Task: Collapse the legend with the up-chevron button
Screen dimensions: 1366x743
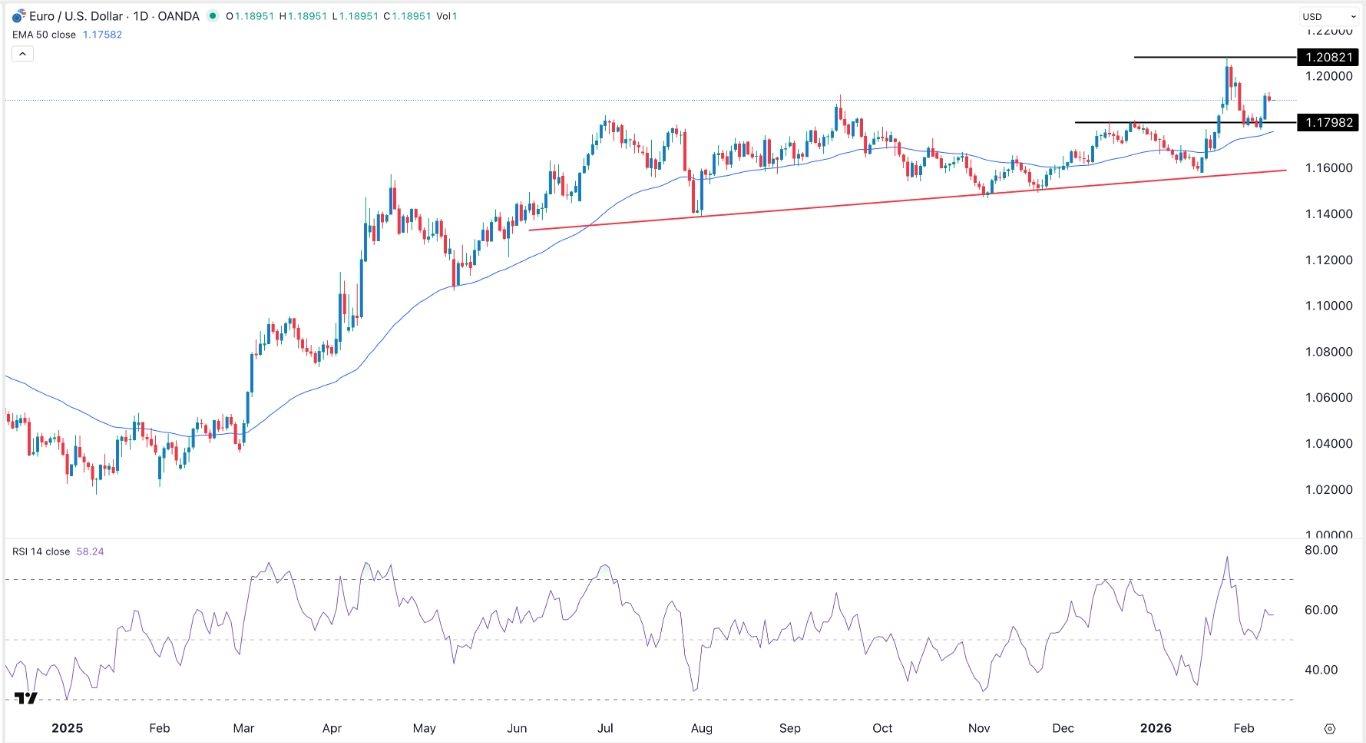Action: [22, 52]
